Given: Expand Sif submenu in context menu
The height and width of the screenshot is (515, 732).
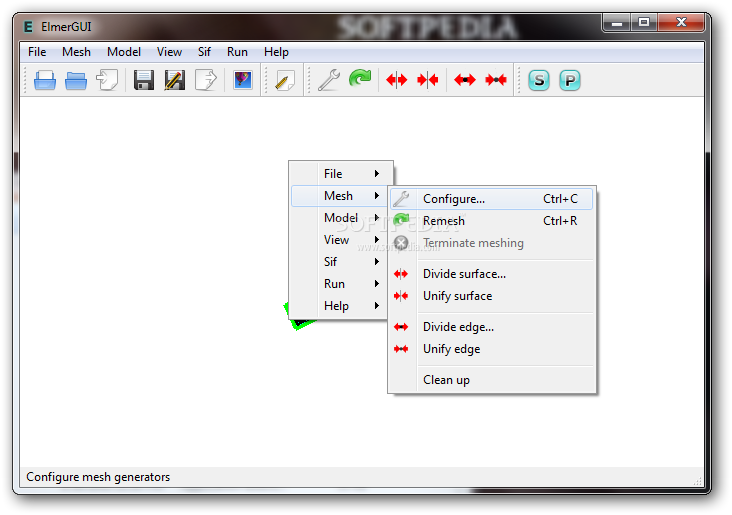Looking at the screenshot, I should point(341,261).
